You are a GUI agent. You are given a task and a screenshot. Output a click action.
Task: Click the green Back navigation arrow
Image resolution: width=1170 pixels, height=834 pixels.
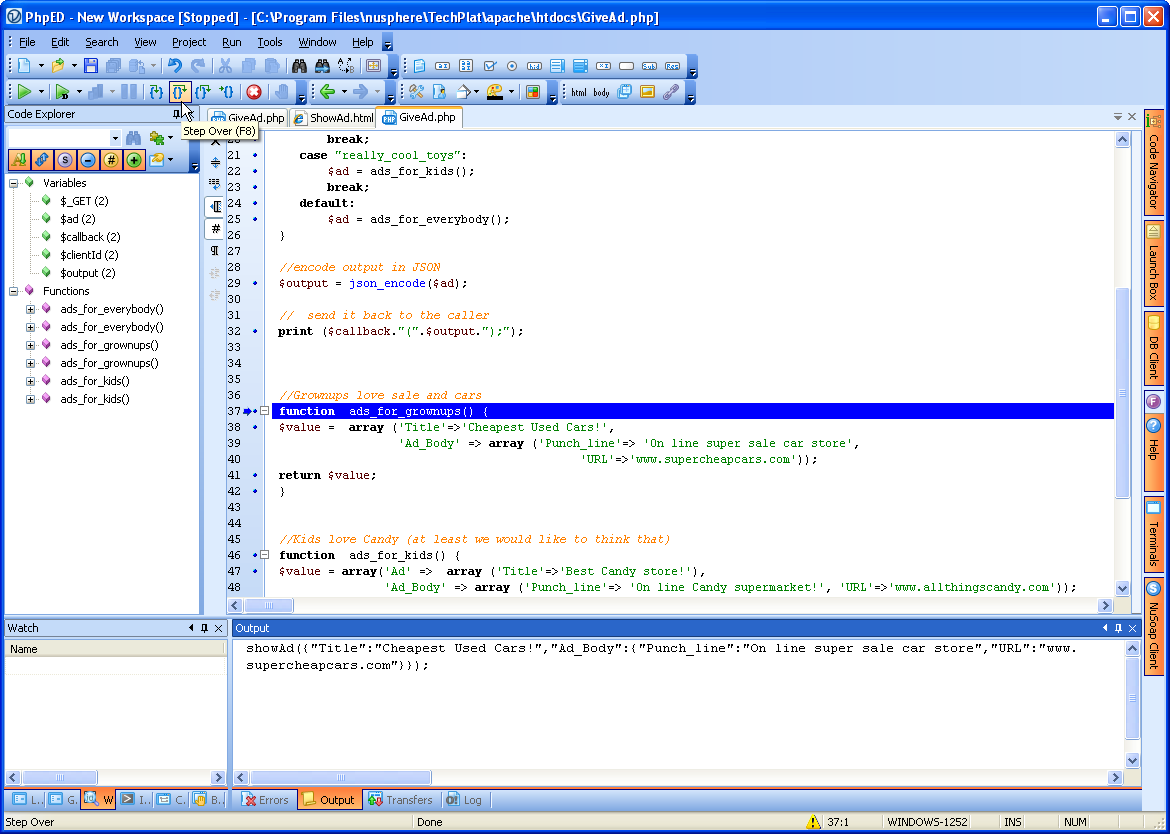coord(326,92)
